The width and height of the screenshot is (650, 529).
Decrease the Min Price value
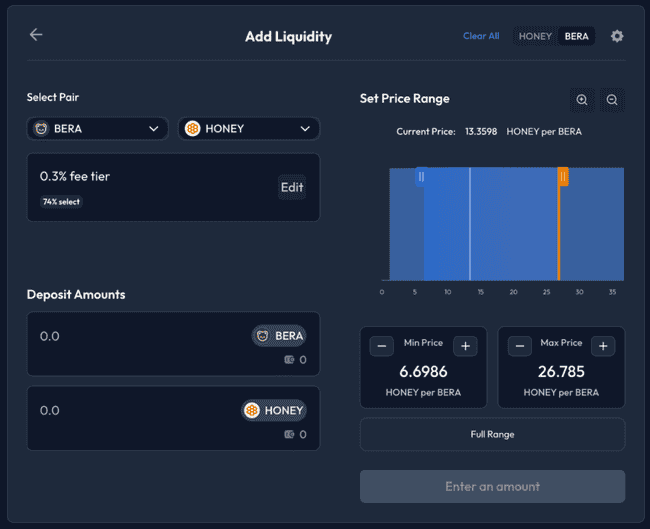click(x=382, y=346)
